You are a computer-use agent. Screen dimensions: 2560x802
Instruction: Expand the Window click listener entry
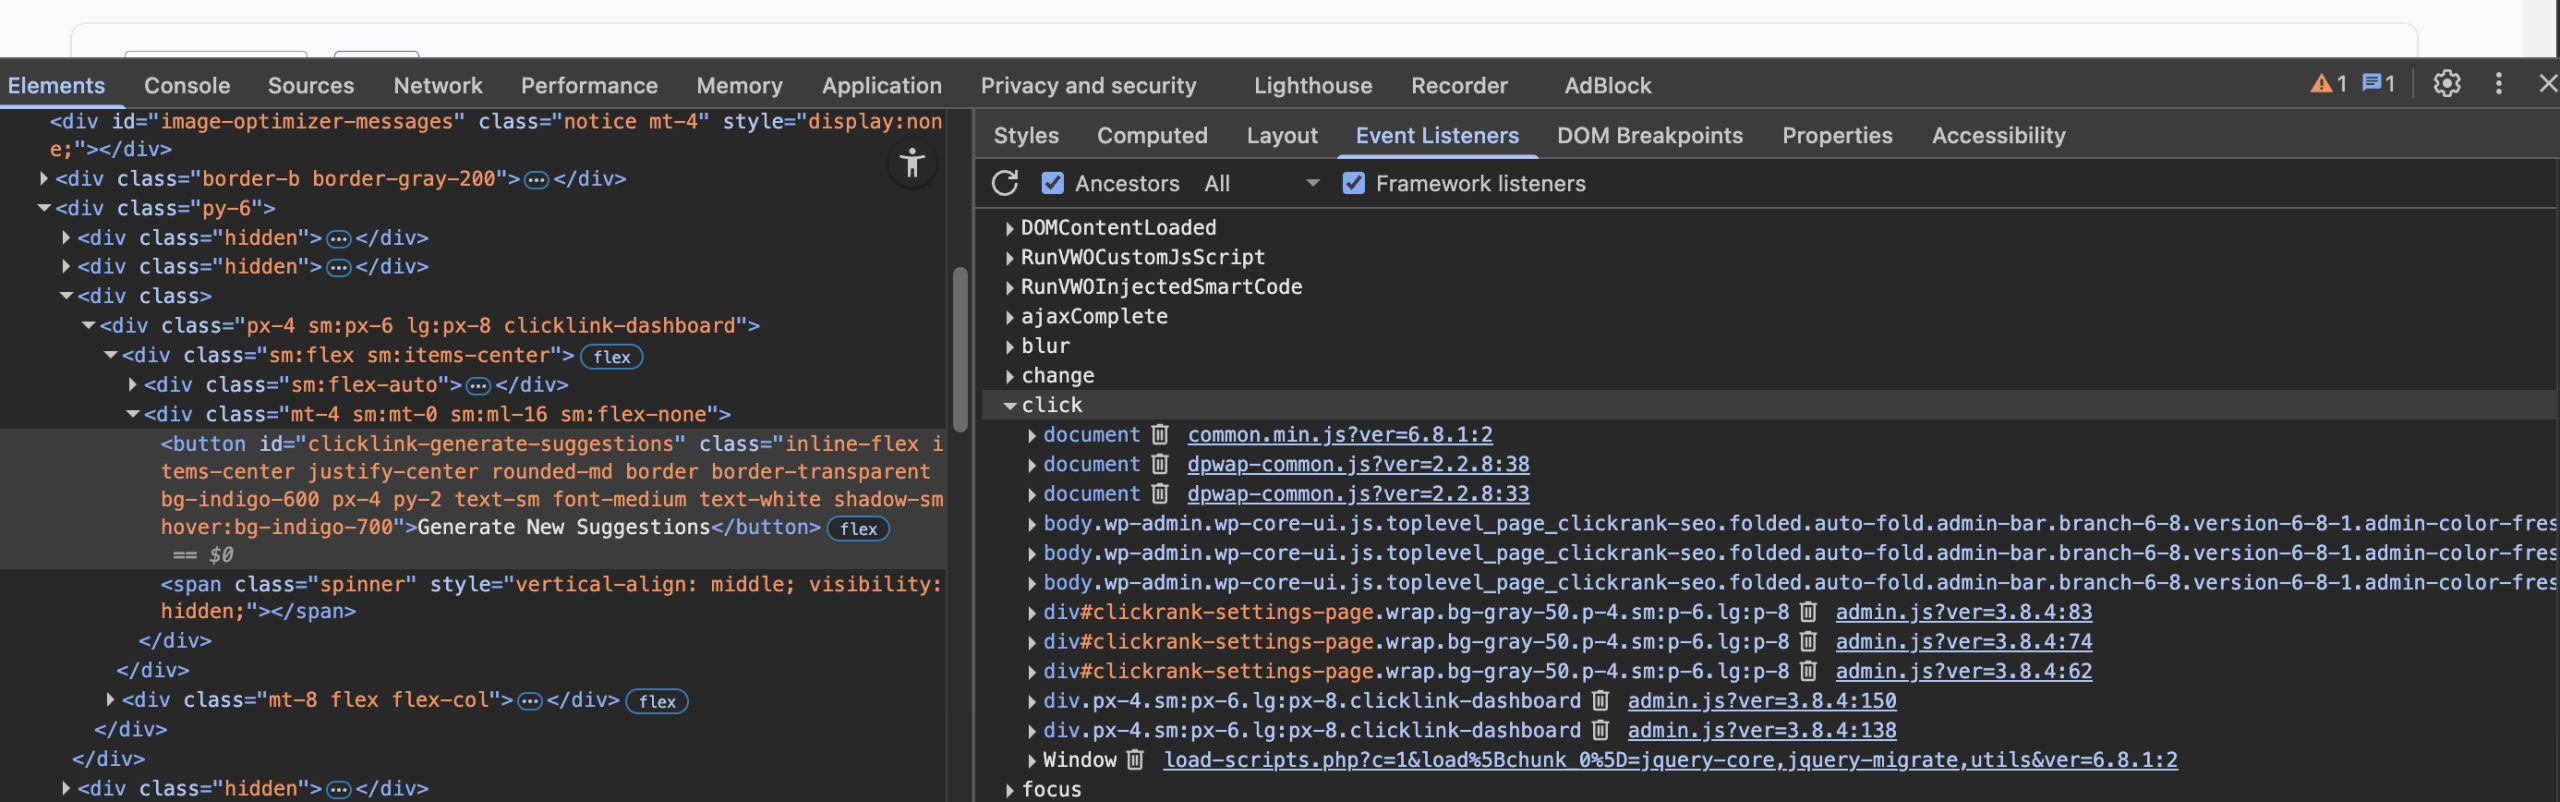(1032, 761)
